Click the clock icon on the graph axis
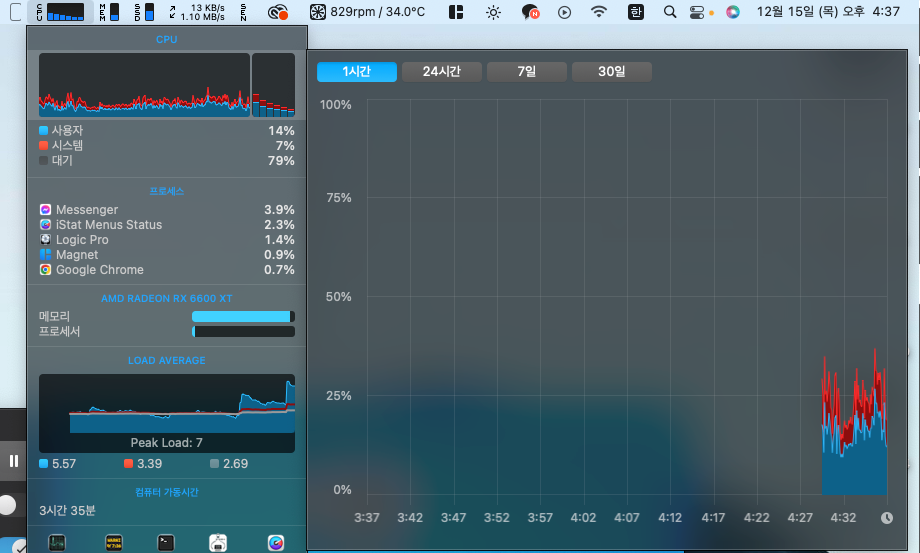 point(887,518)
